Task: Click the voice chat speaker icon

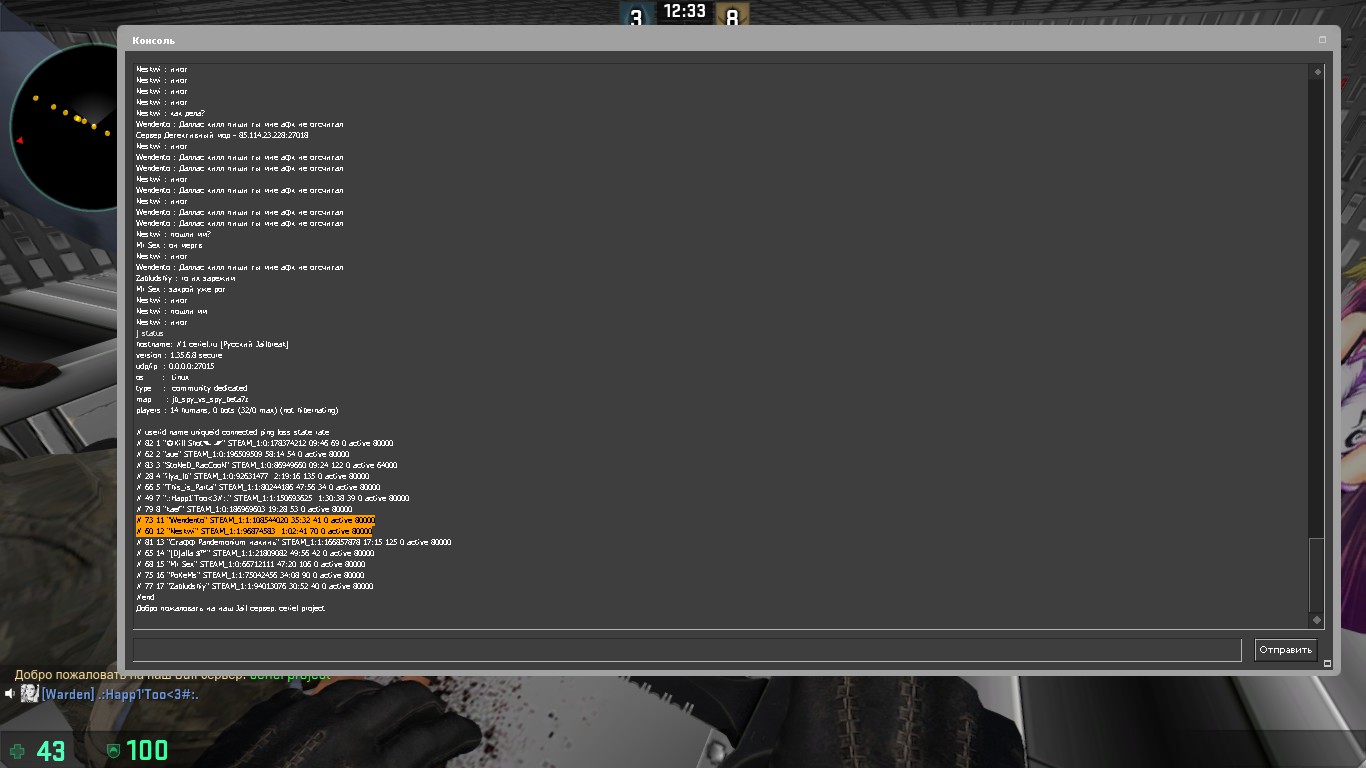Action: pyautogui.click(x=10, y=693)
